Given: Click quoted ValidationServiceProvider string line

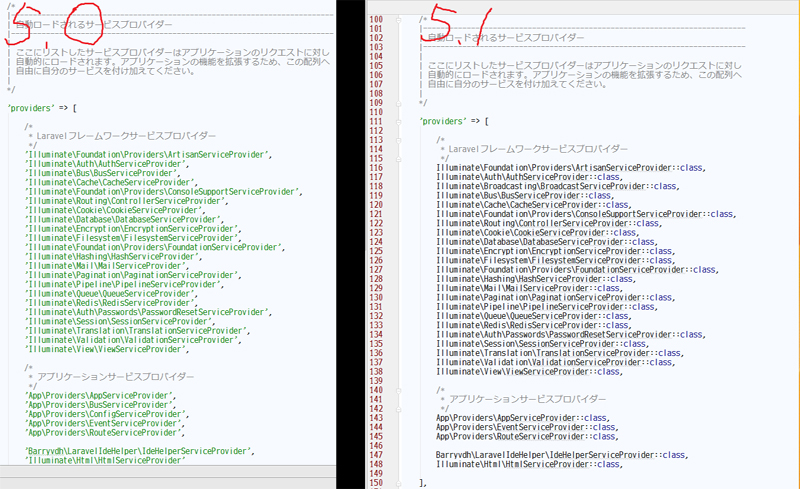Looking at the screenshot, I should (133, 340).
